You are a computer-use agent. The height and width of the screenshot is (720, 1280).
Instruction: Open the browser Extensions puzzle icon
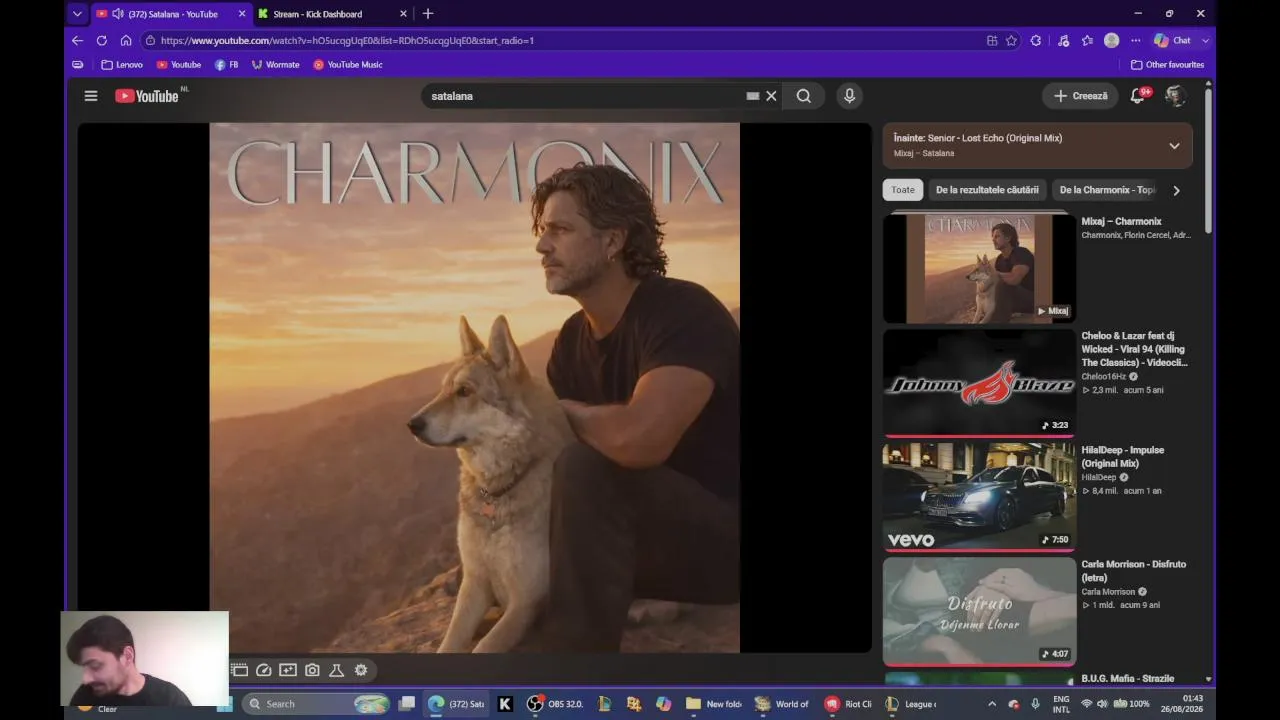pyautogui.click(x=1036, y=41)
